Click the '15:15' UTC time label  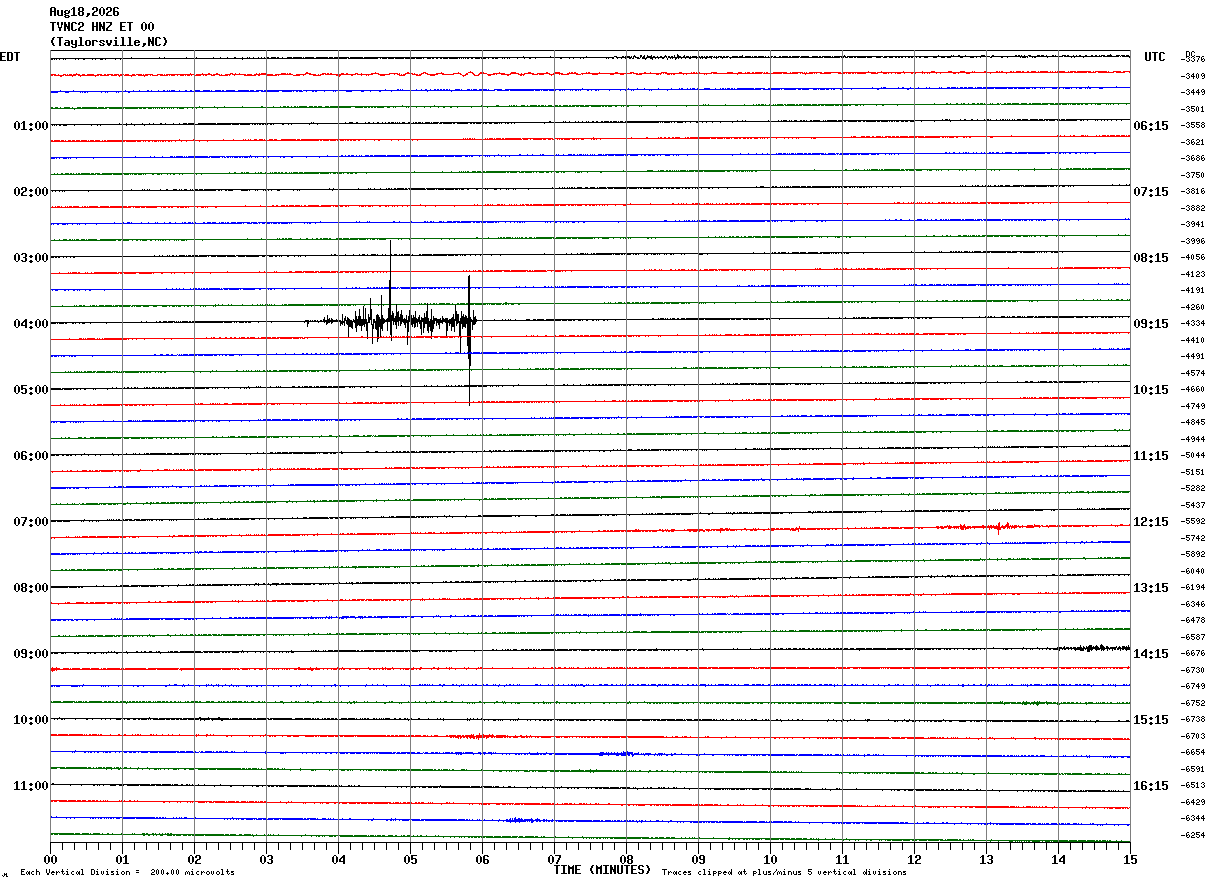(x=1151, y=720)
